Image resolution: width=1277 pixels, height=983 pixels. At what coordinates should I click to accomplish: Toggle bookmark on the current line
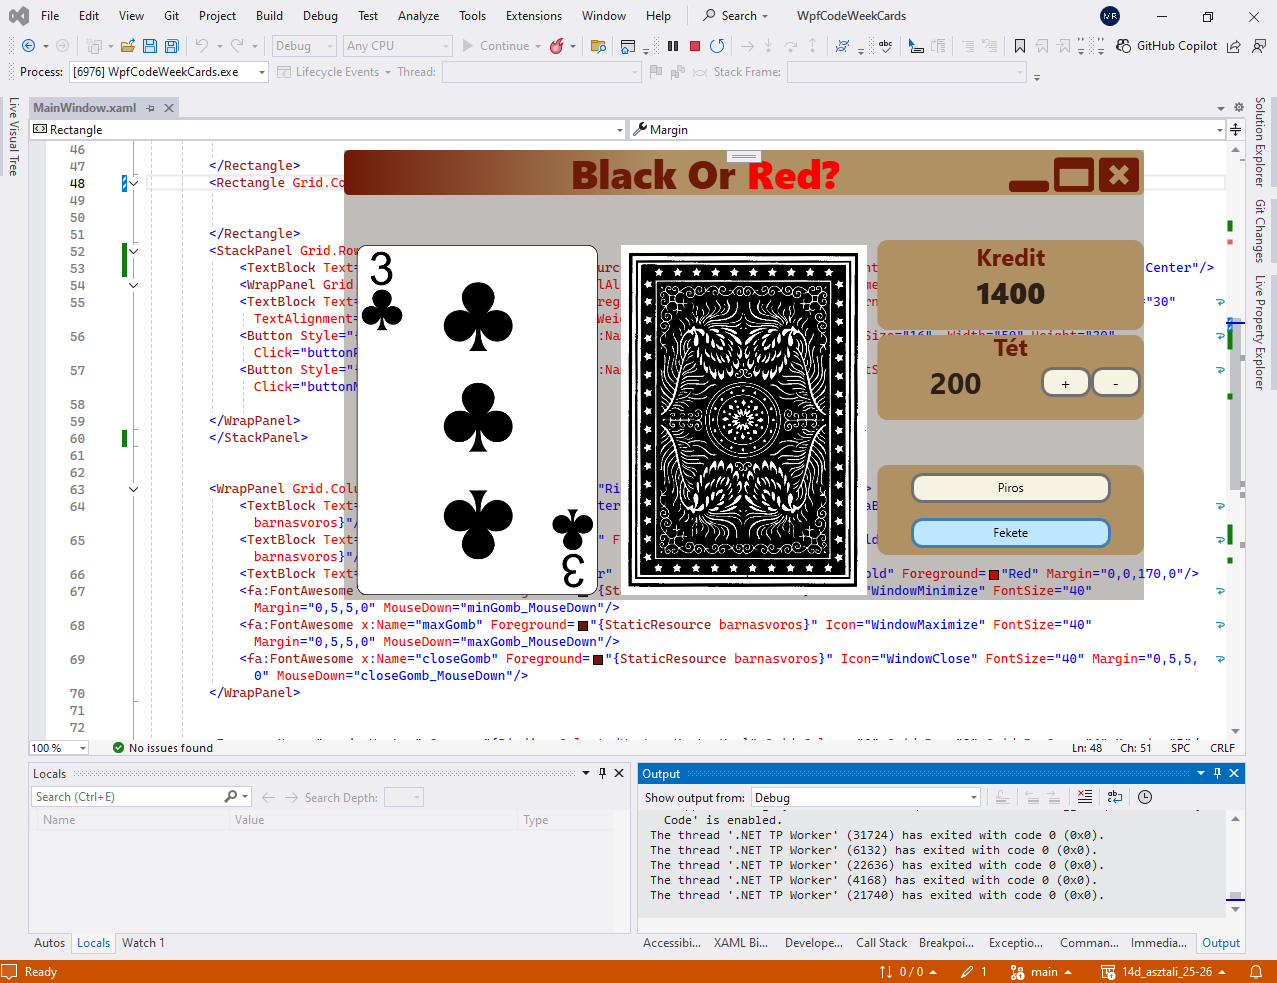[x=1019, y=46]
